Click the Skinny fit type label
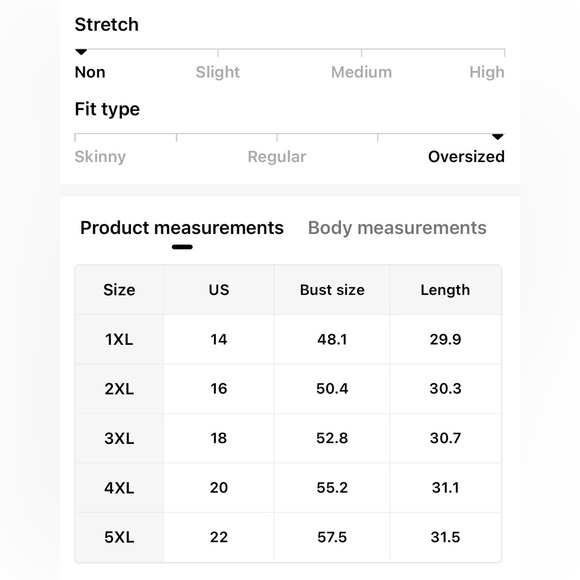 click(x=100, y=157)
